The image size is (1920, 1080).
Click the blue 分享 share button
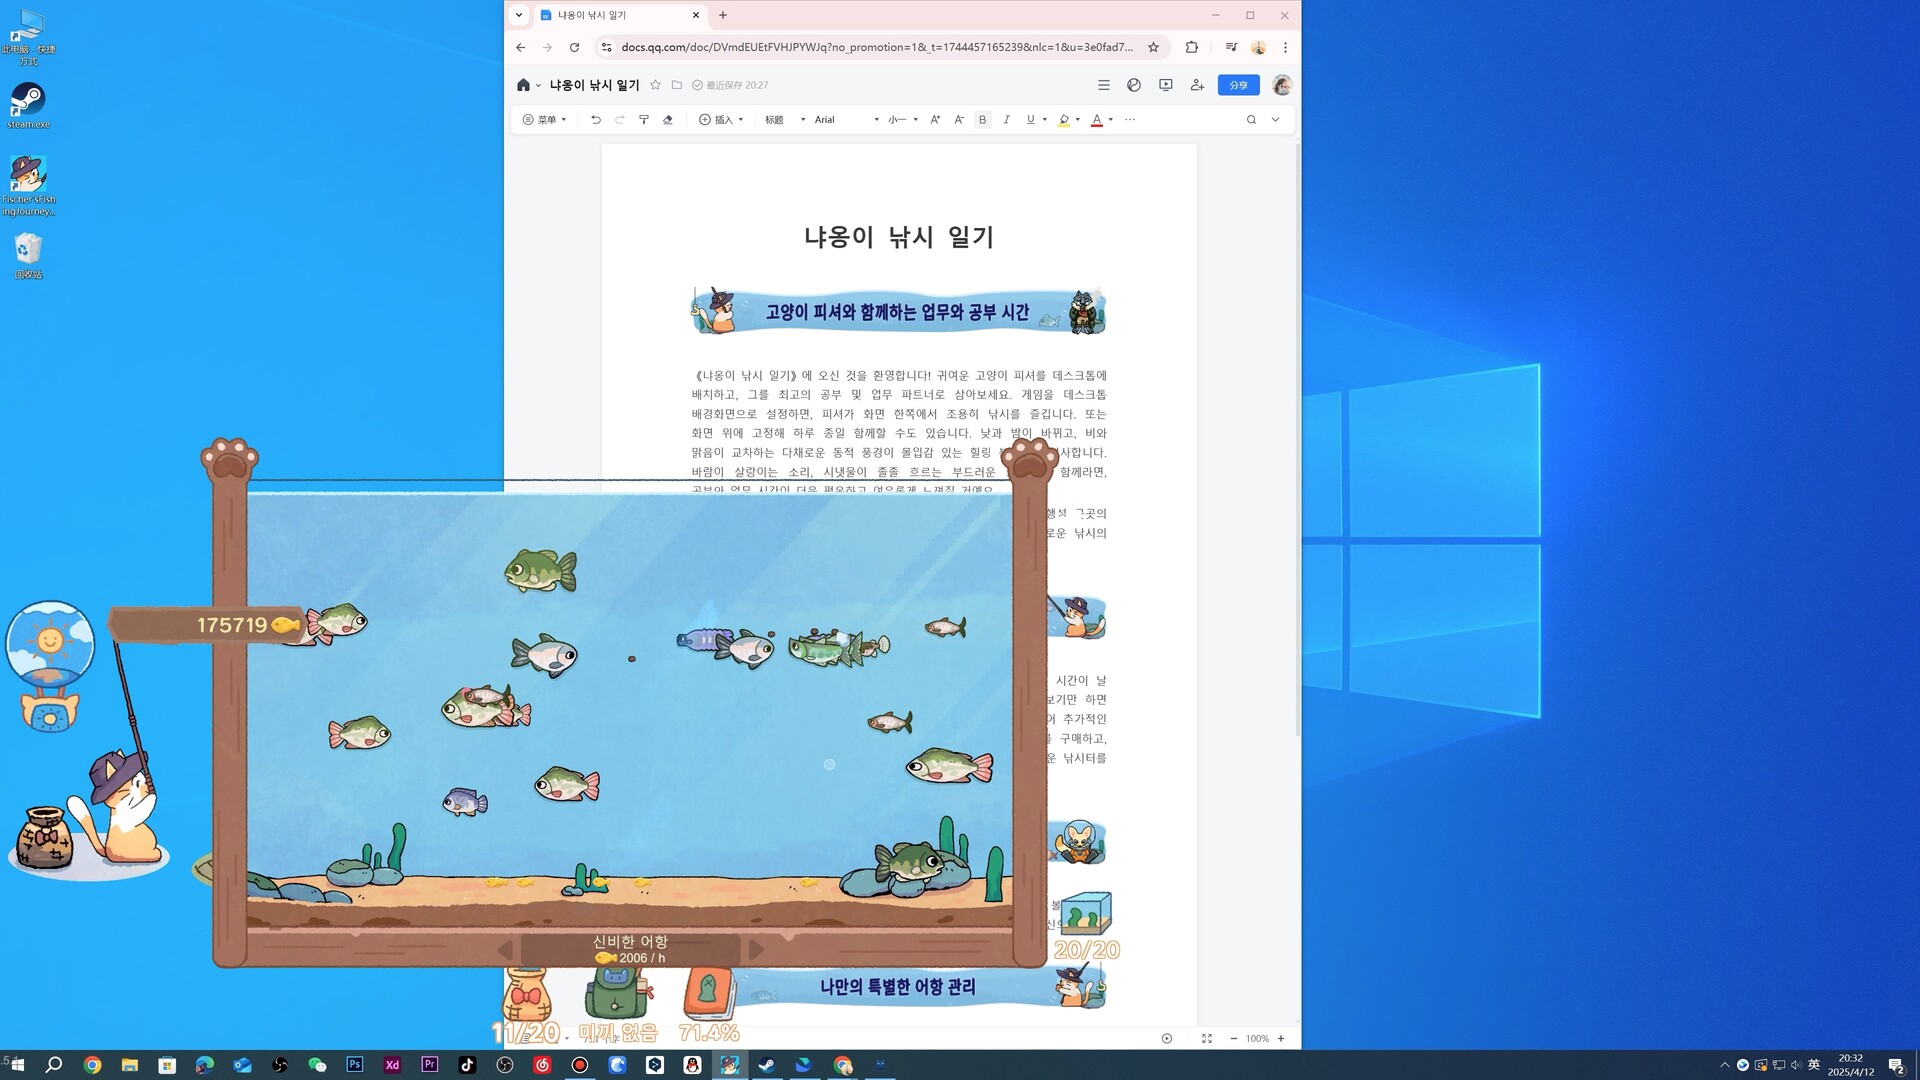click(1238, 85)
